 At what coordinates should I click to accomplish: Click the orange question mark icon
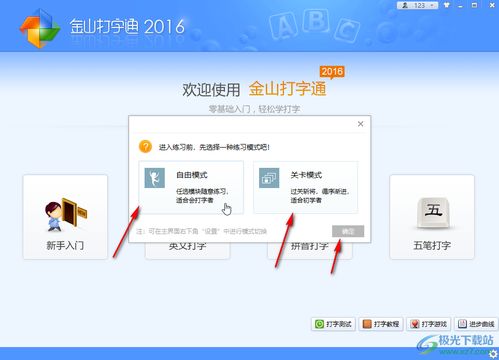145,146
